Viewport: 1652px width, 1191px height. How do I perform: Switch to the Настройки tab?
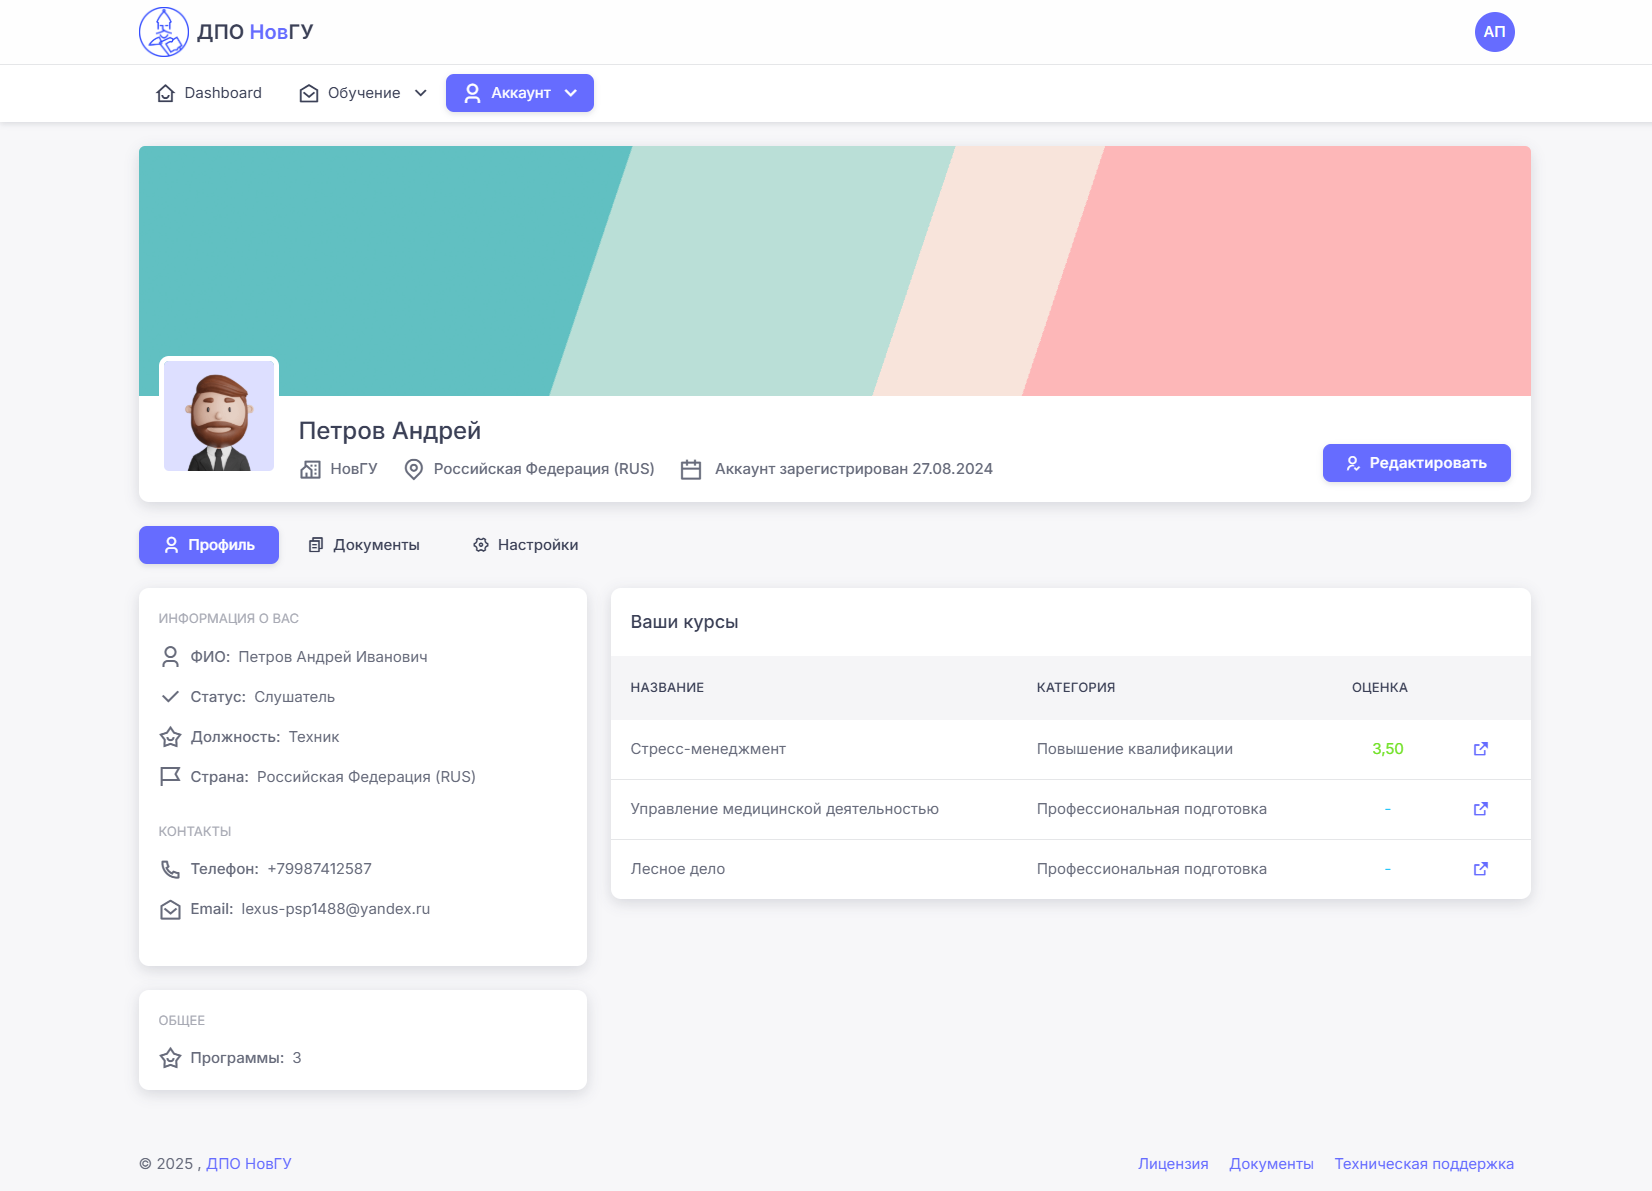pos(525,545)
